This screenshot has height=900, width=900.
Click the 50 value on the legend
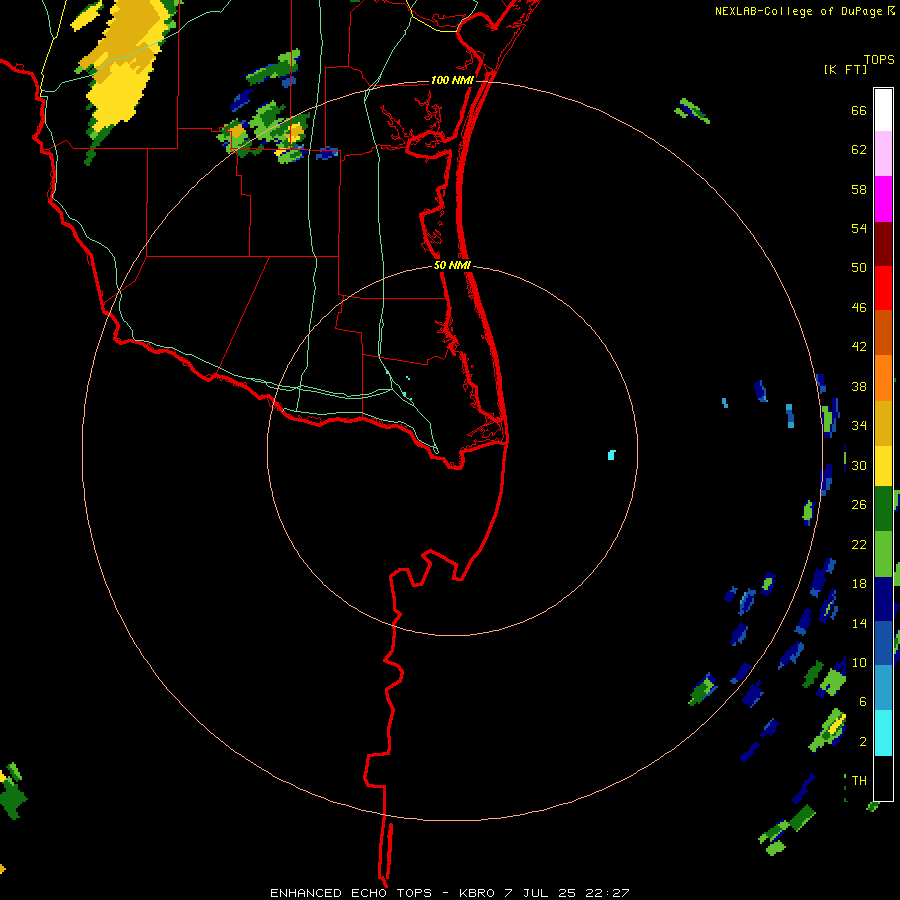click(859, 267)
